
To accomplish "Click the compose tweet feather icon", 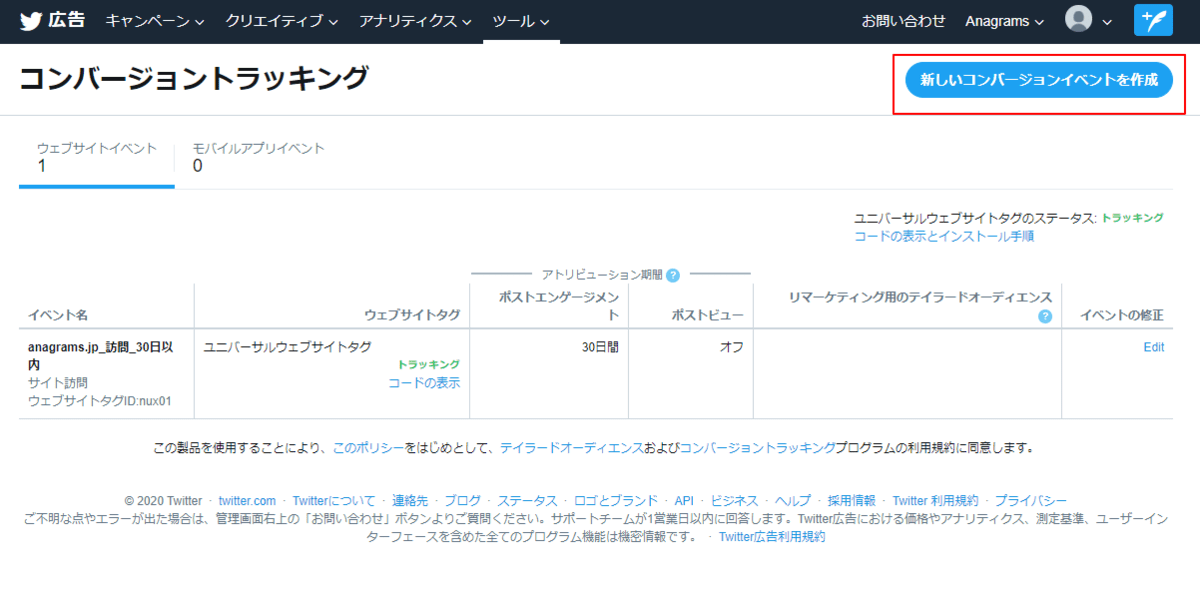I will 1153,20.
